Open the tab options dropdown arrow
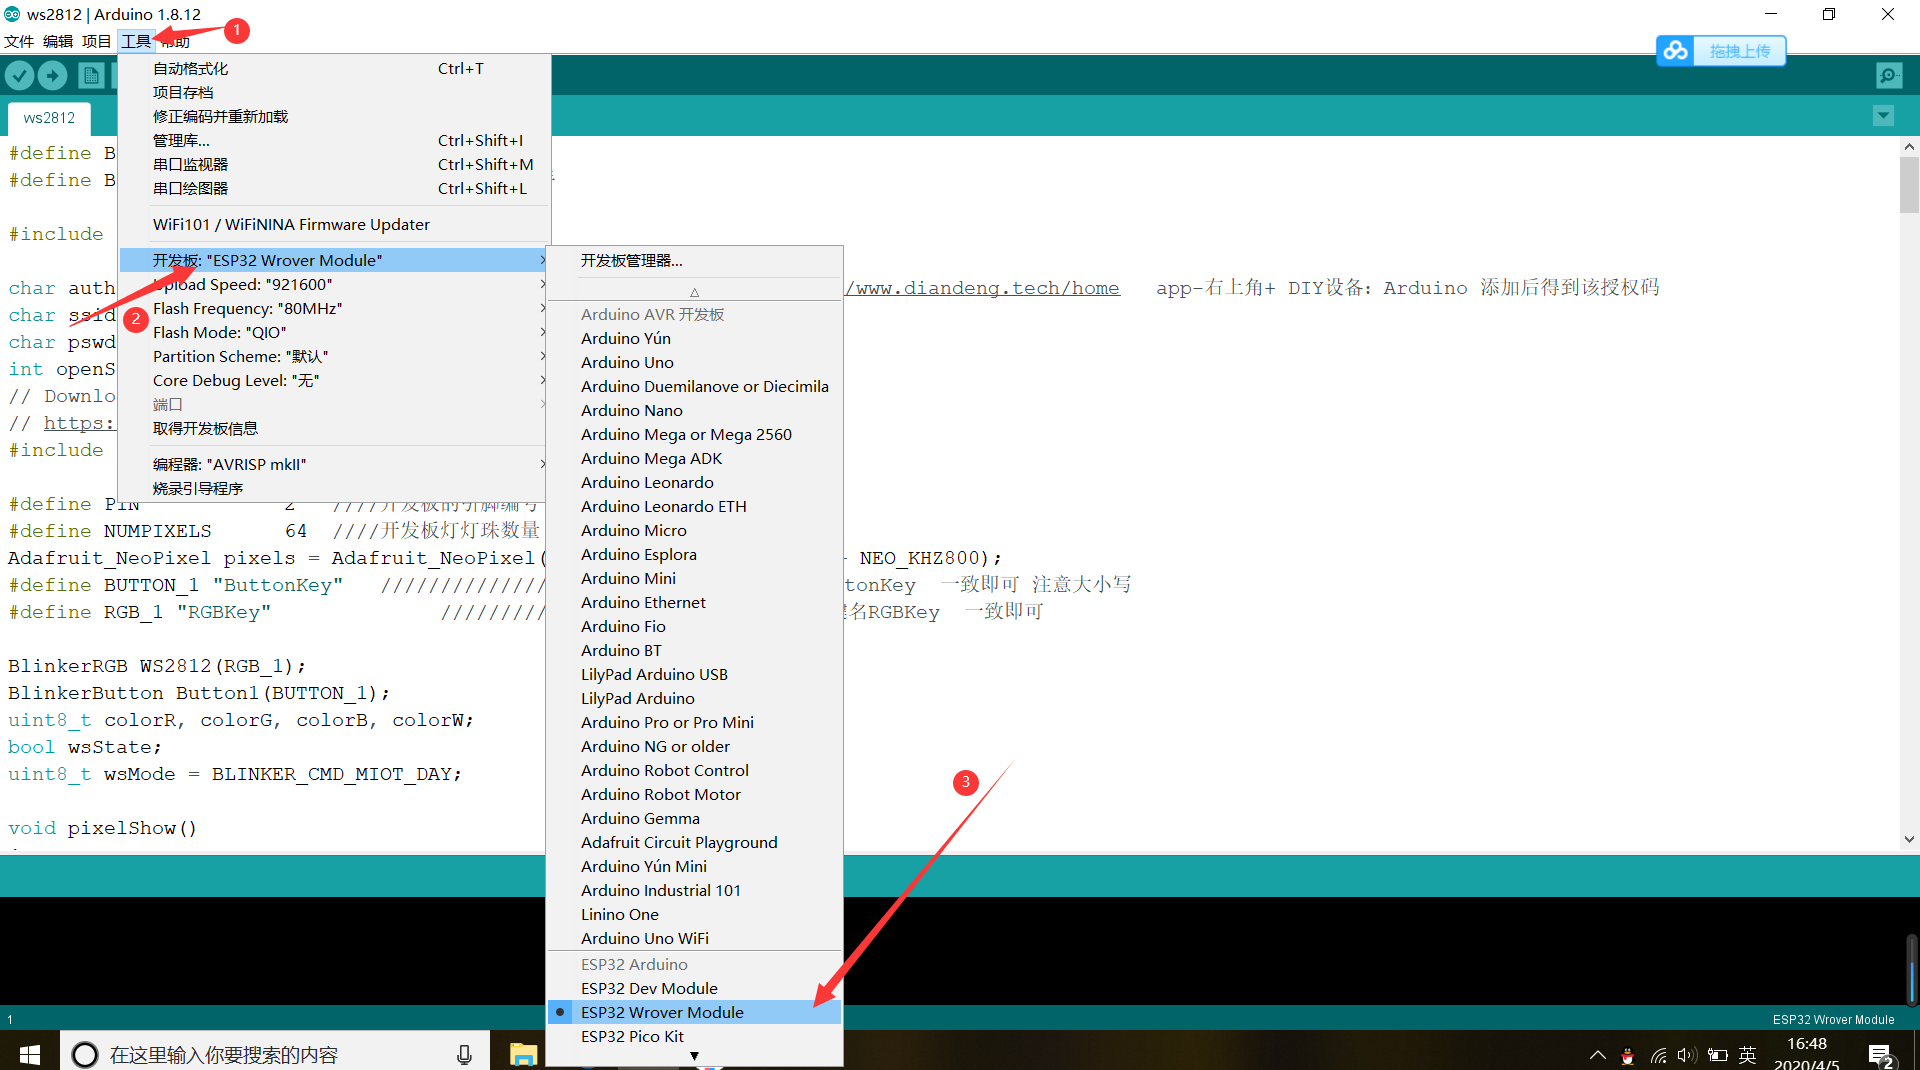The image size is (1920, 1070). click(1883, 116)
